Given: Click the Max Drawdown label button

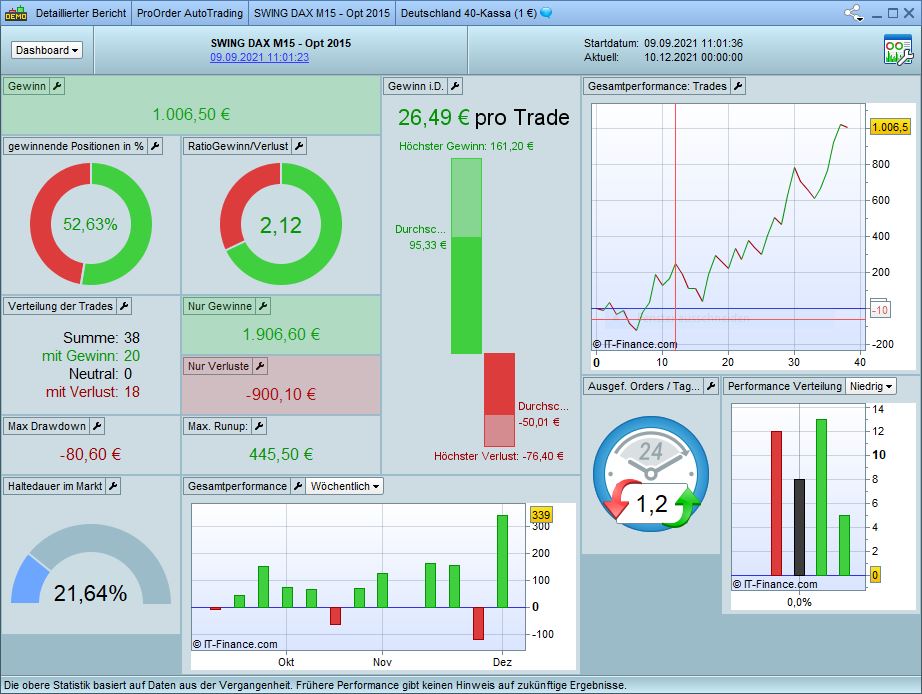Looking at the screenshot, I should 46,426.
